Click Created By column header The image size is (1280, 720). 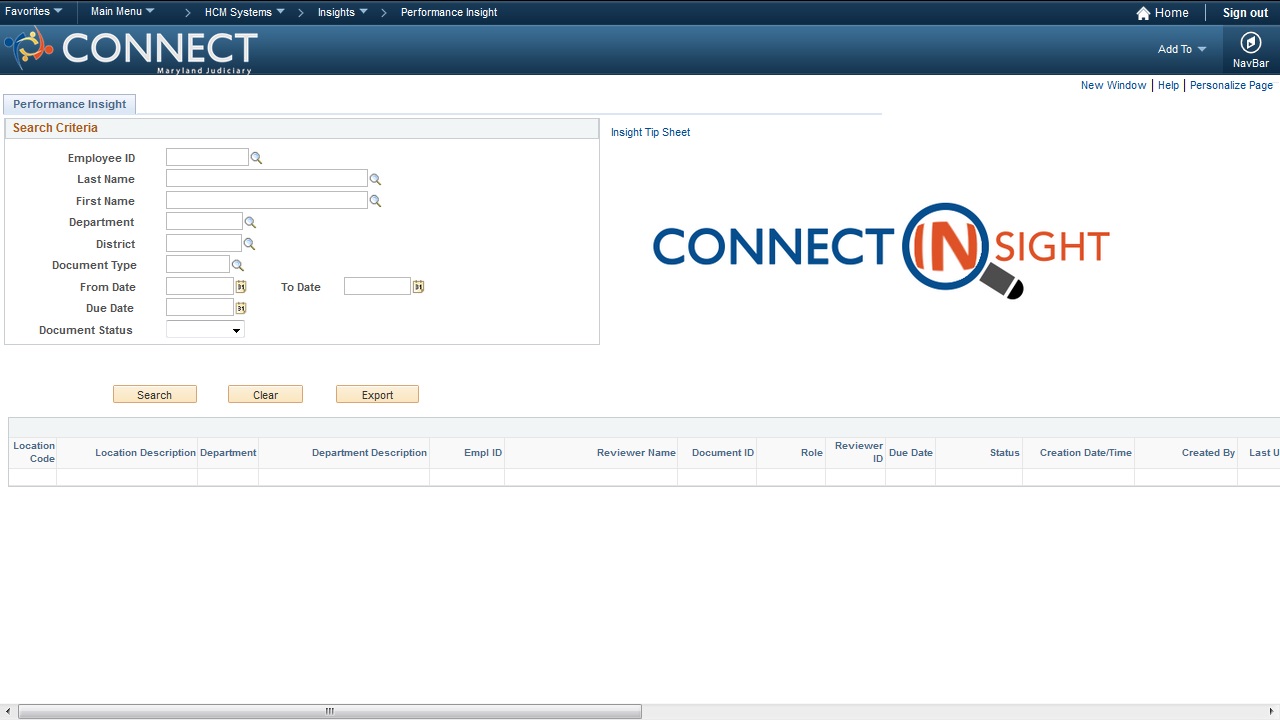(x=1208, y=453)
